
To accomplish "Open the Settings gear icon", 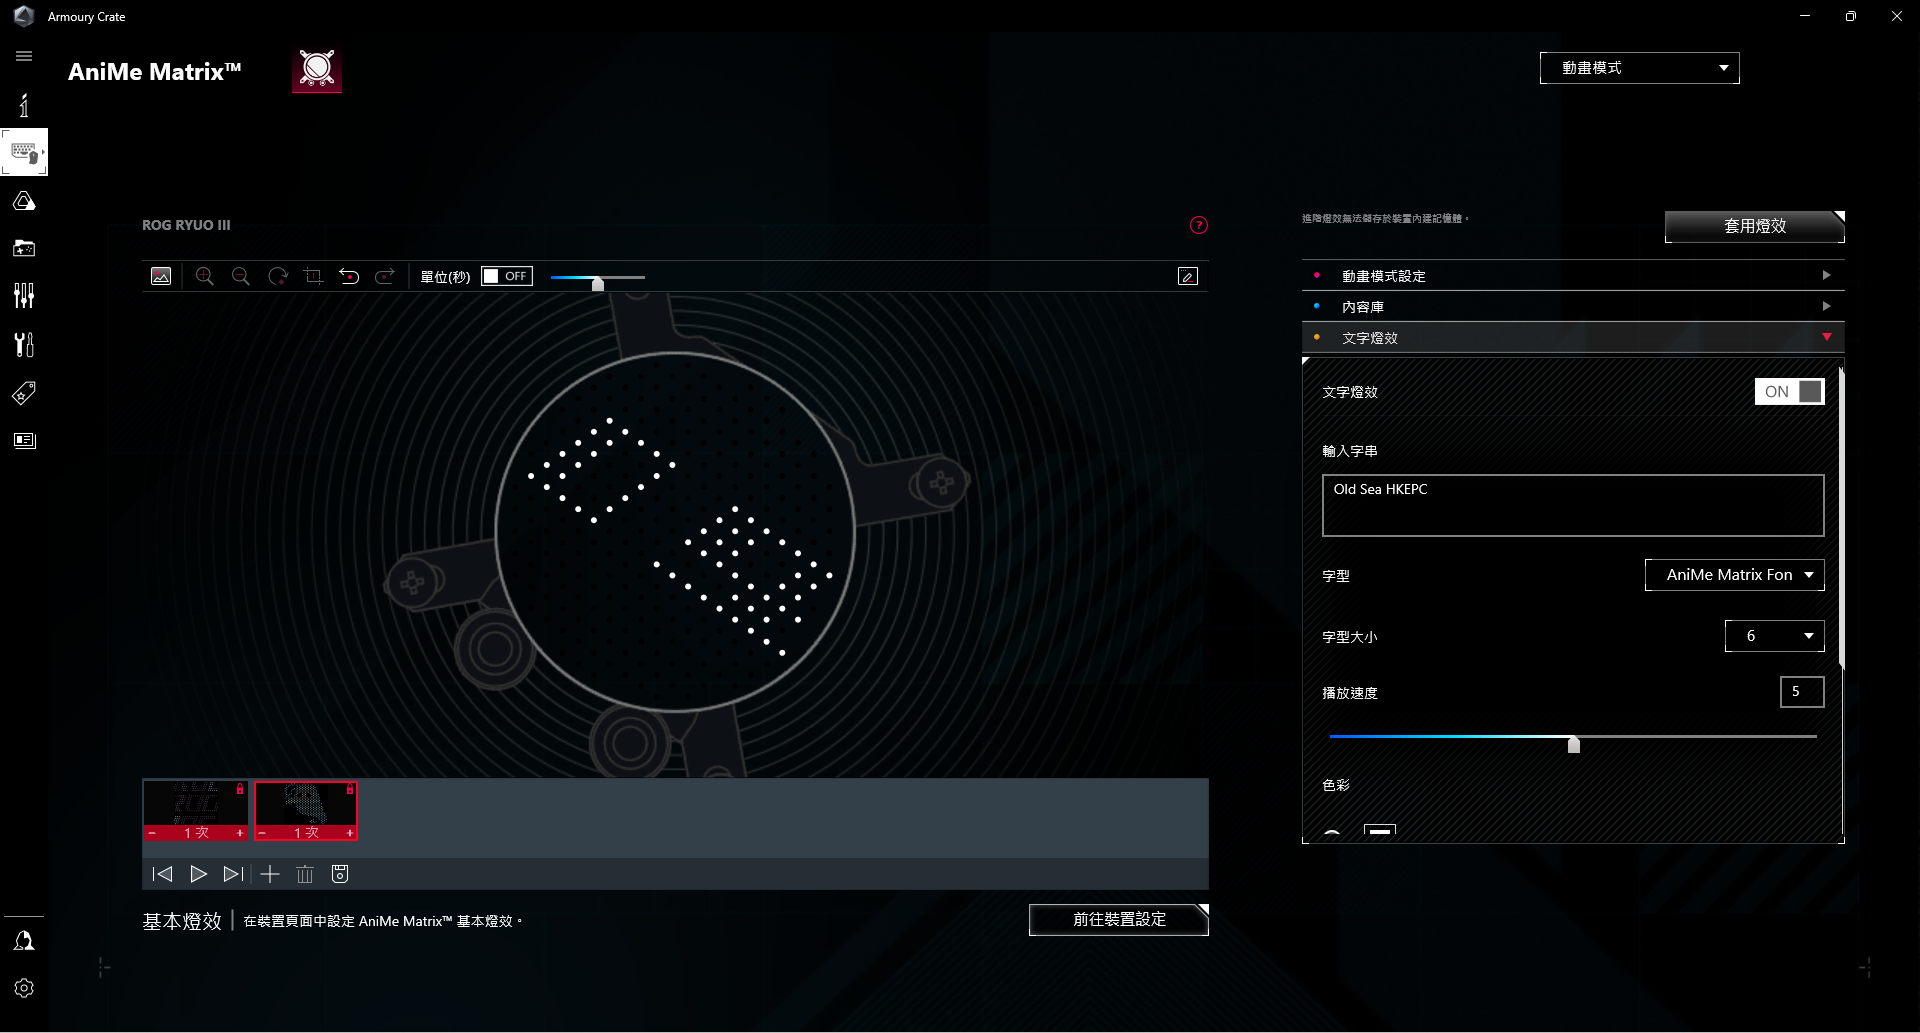I will (x=24, y=988).
